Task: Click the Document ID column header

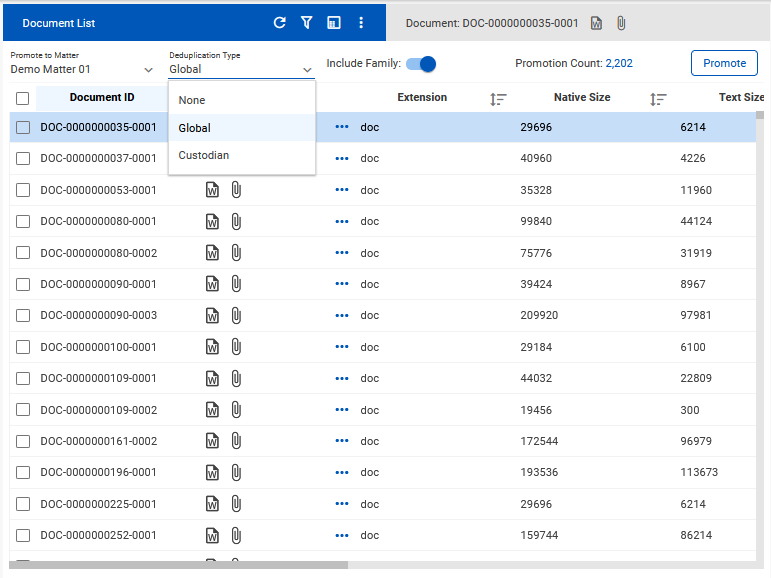Action: (x=102, y=97)
